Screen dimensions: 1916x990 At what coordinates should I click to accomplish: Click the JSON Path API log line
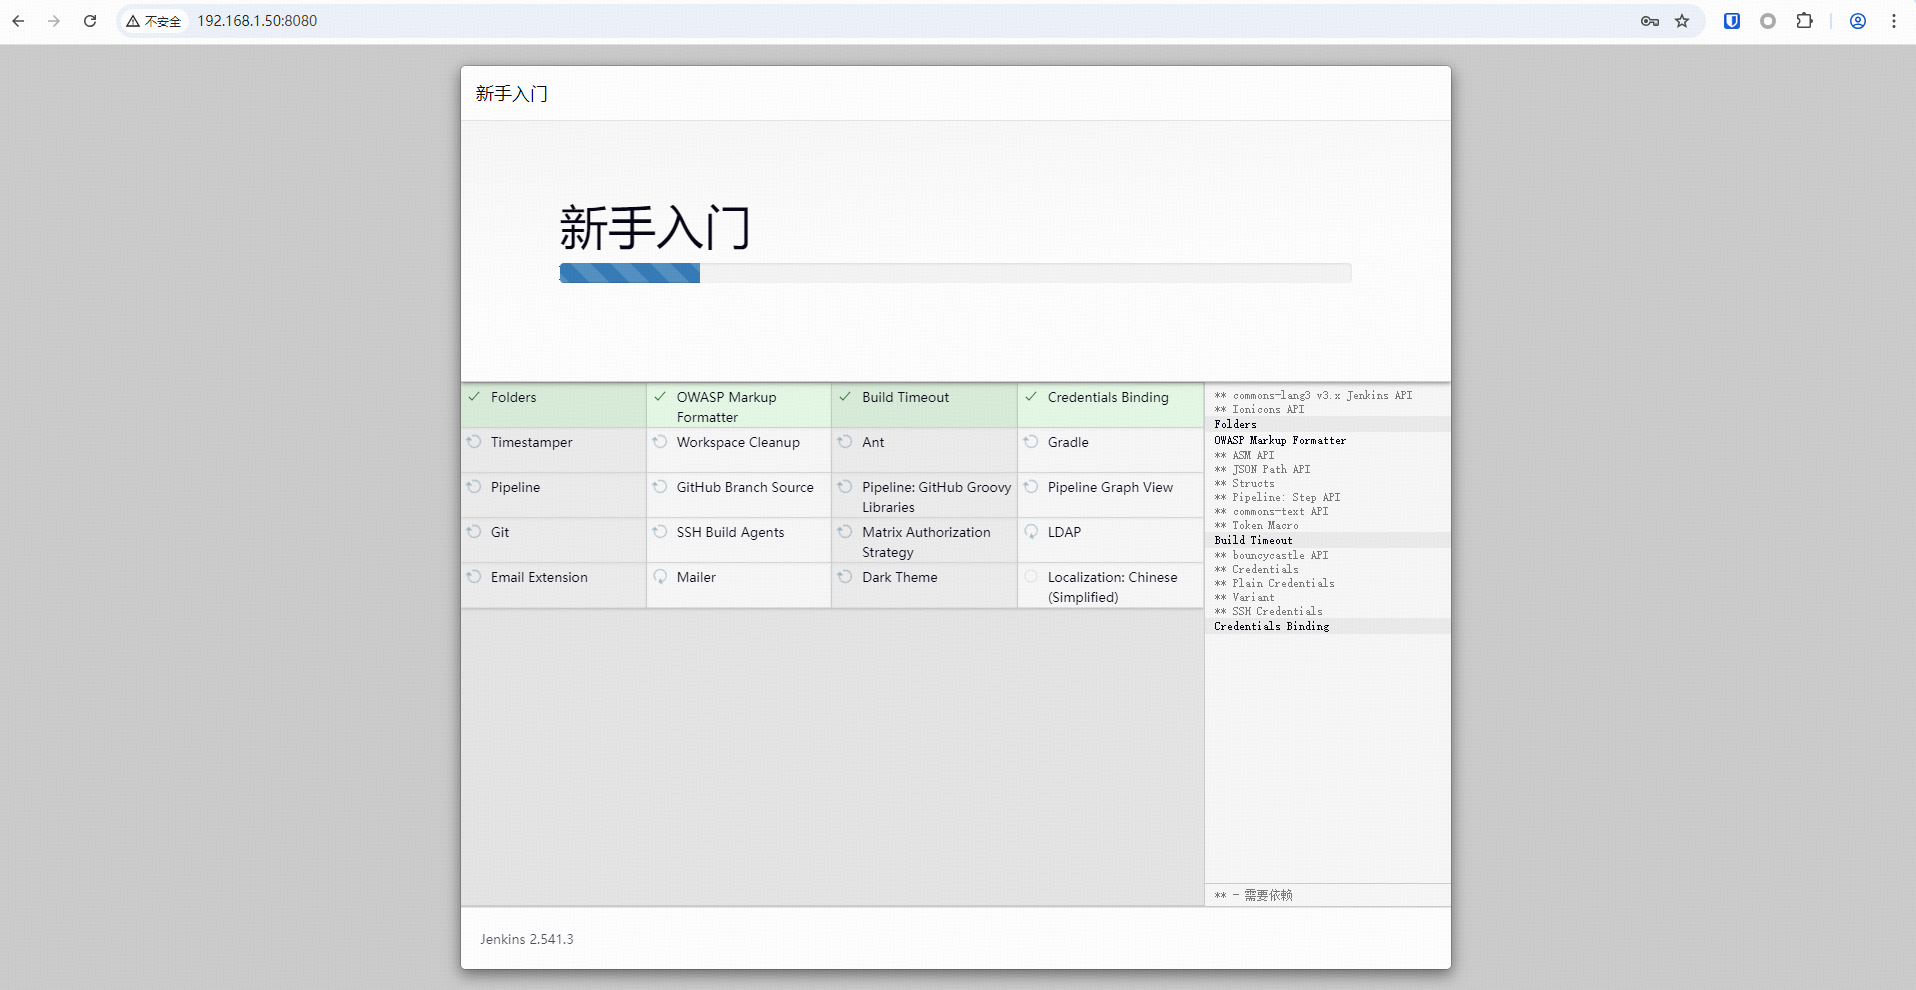1262,469
